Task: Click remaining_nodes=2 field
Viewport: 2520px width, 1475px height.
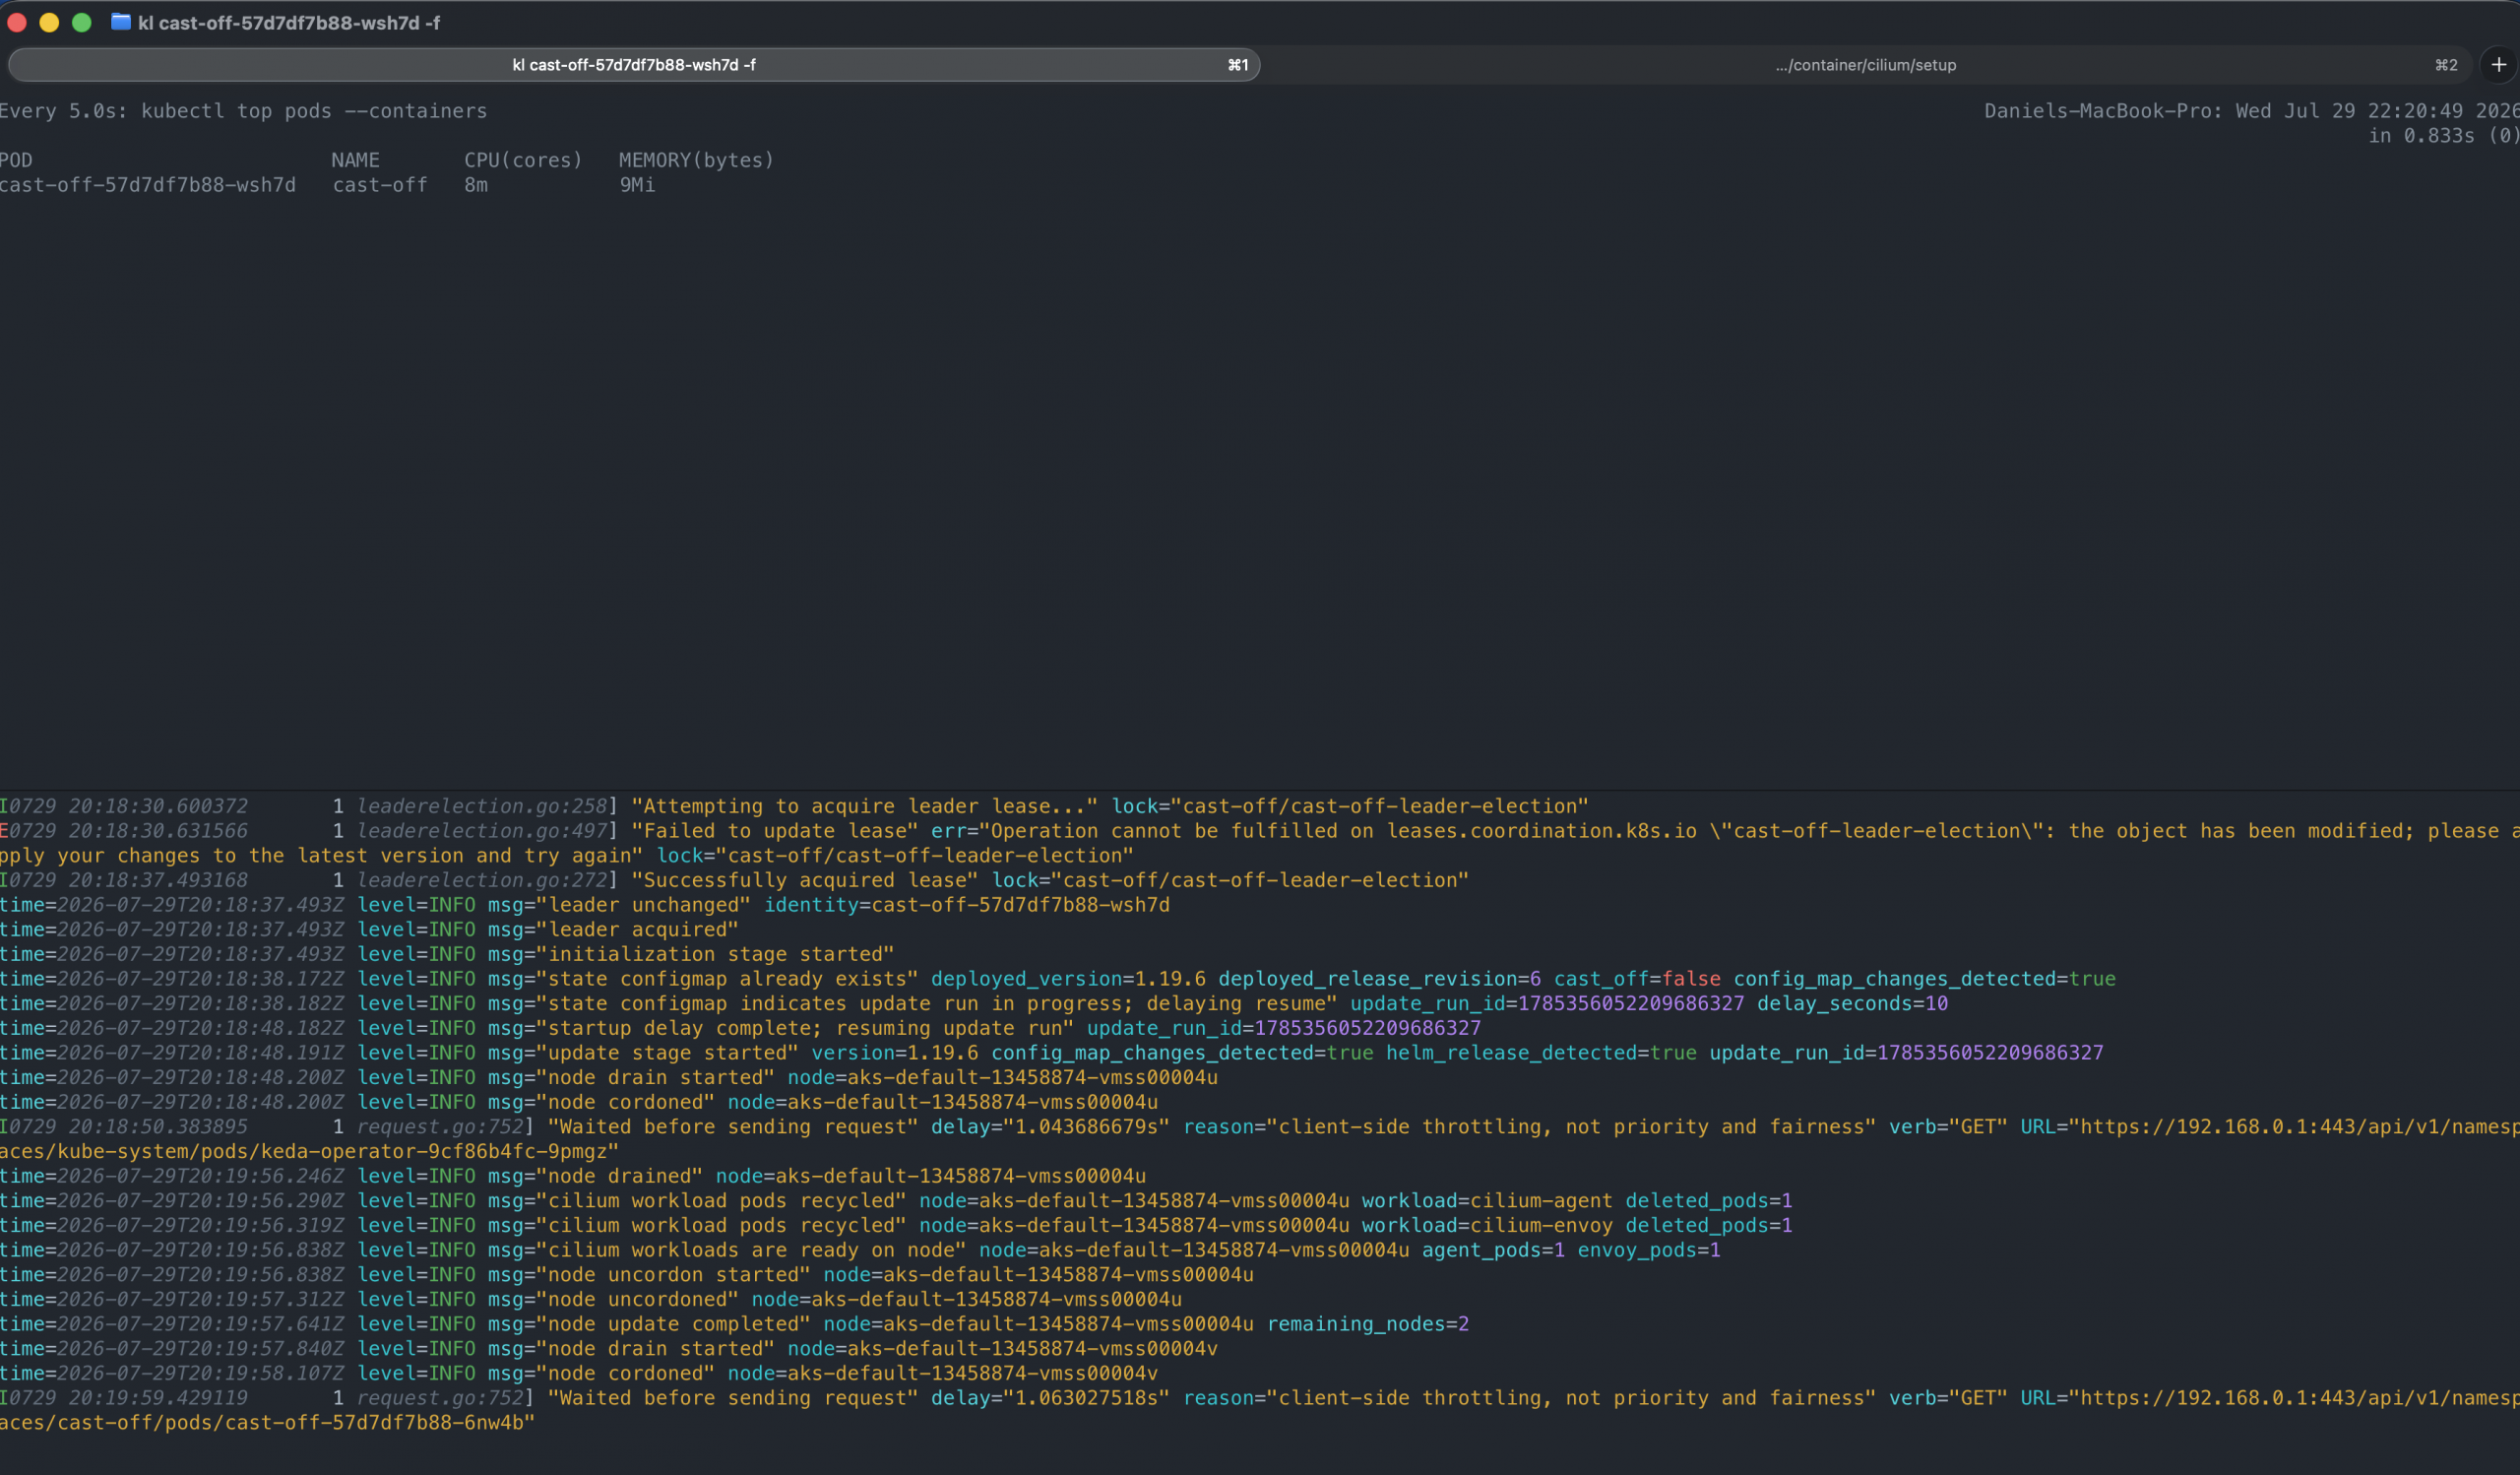Action: 1368,1324
